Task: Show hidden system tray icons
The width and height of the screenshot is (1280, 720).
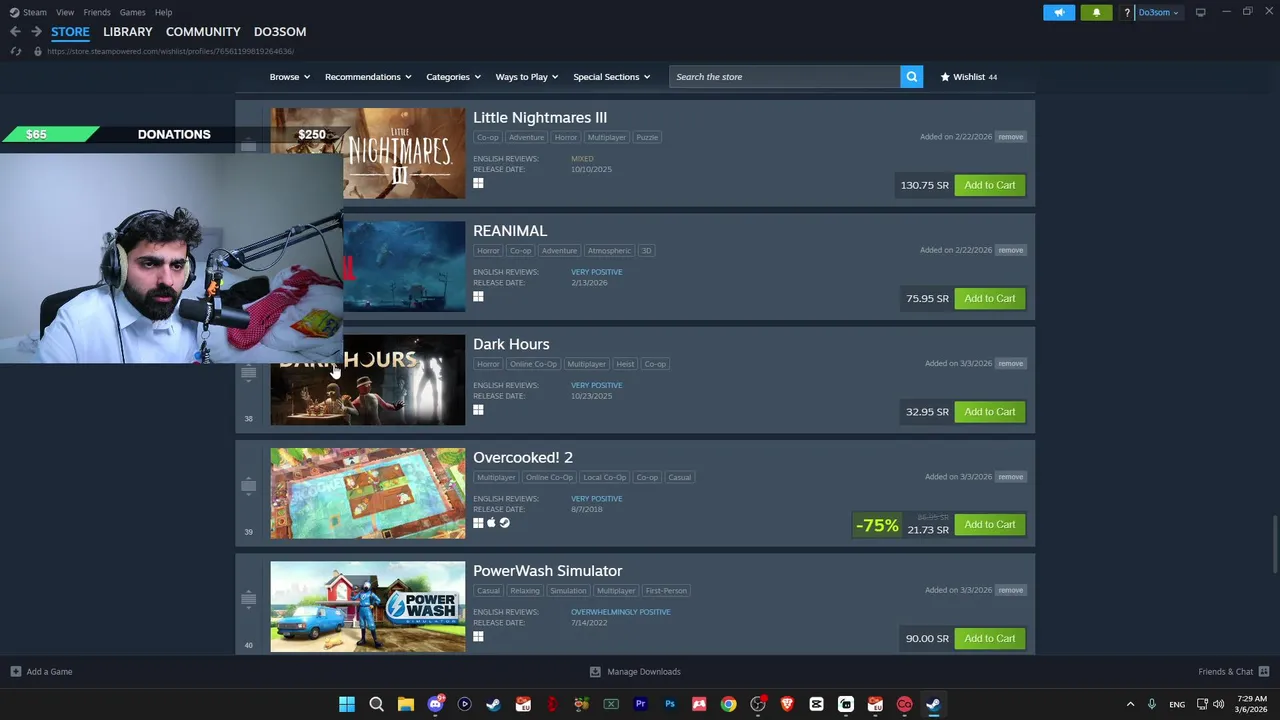Action: click(x=1130, y=704)
